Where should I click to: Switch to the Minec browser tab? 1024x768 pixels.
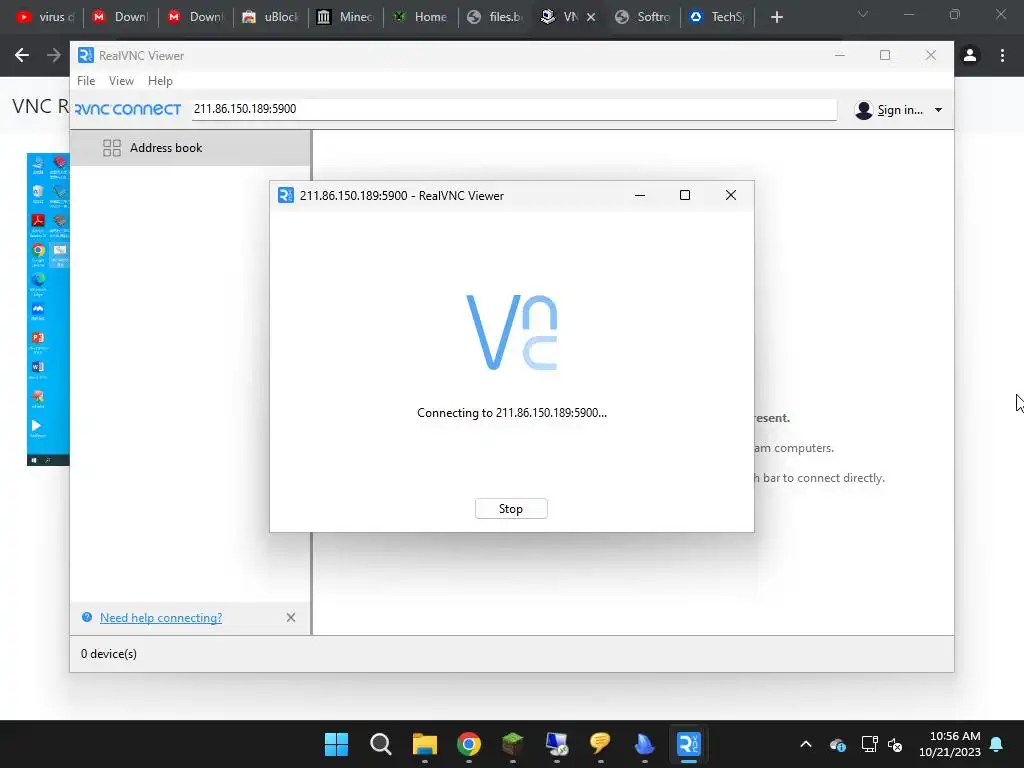click(x=345, y=17)
